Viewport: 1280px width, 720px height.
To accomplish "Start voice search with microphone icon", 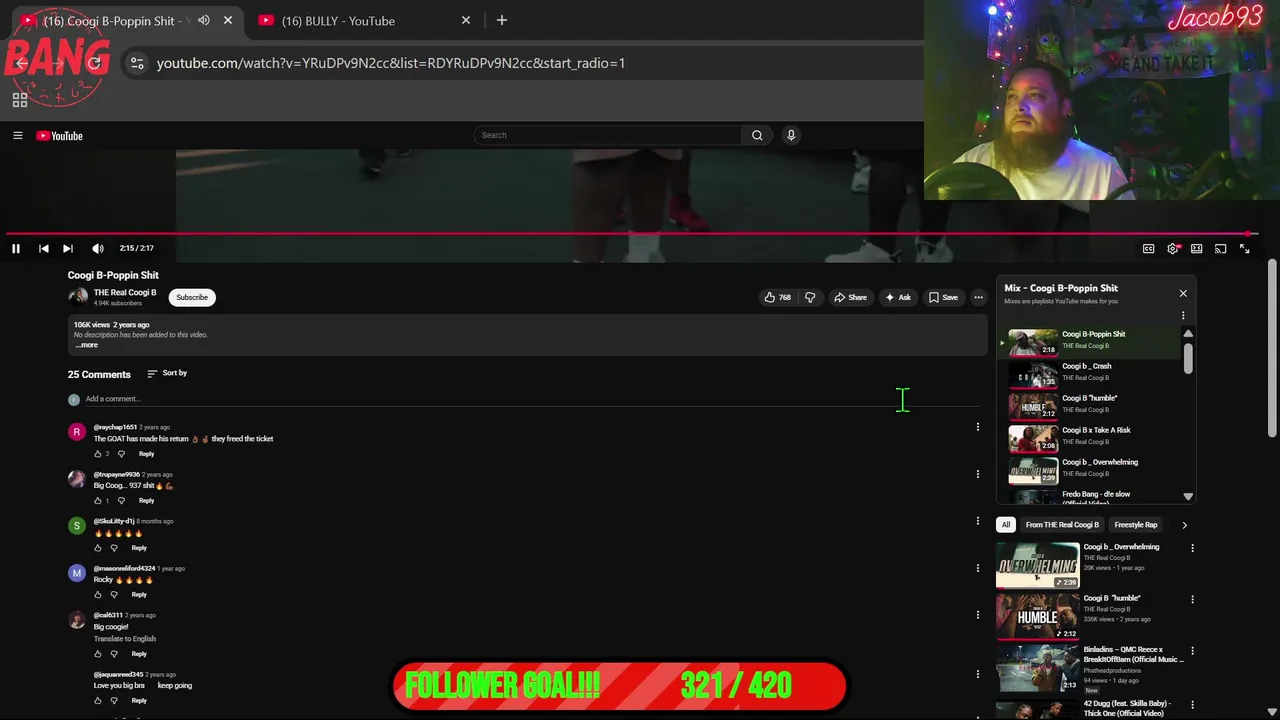I will click(791, 136).
